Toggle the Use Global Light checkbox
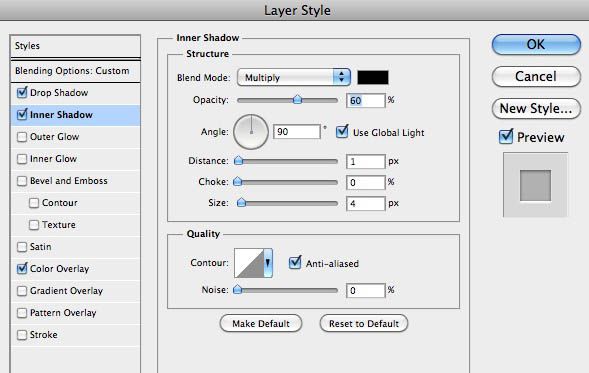The height and width of the screenshot is (373, 589). click(342, 132)
